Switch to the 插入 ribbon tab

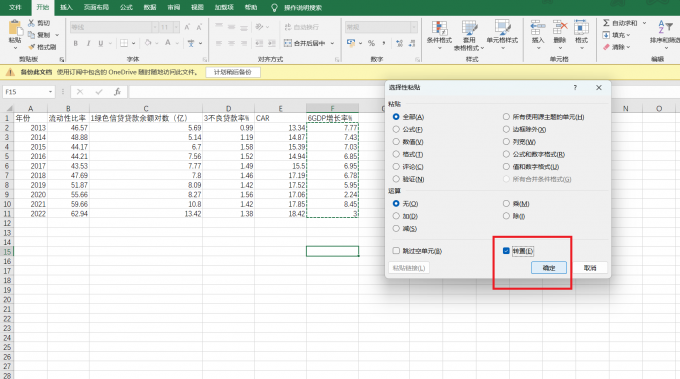(x=66, y=7)
